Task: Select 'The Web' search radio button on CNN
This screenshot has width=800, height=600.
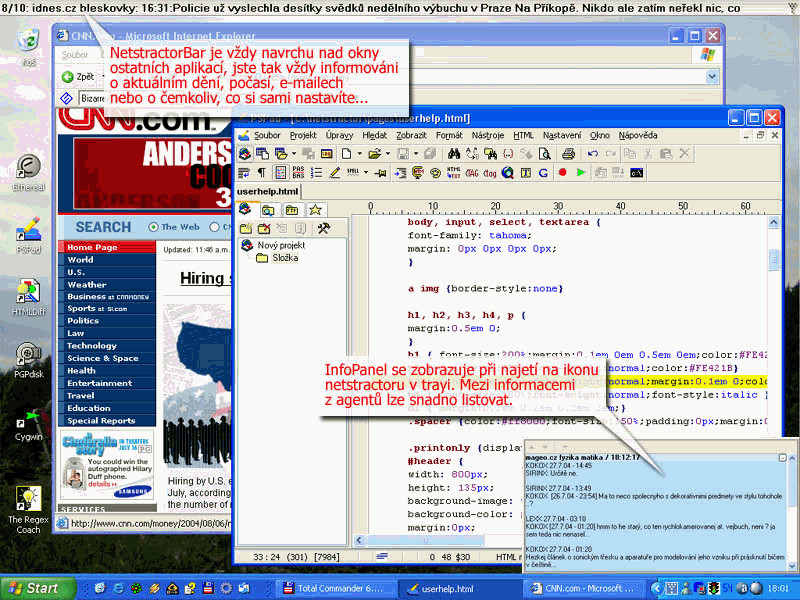Action: pos(153,227)
